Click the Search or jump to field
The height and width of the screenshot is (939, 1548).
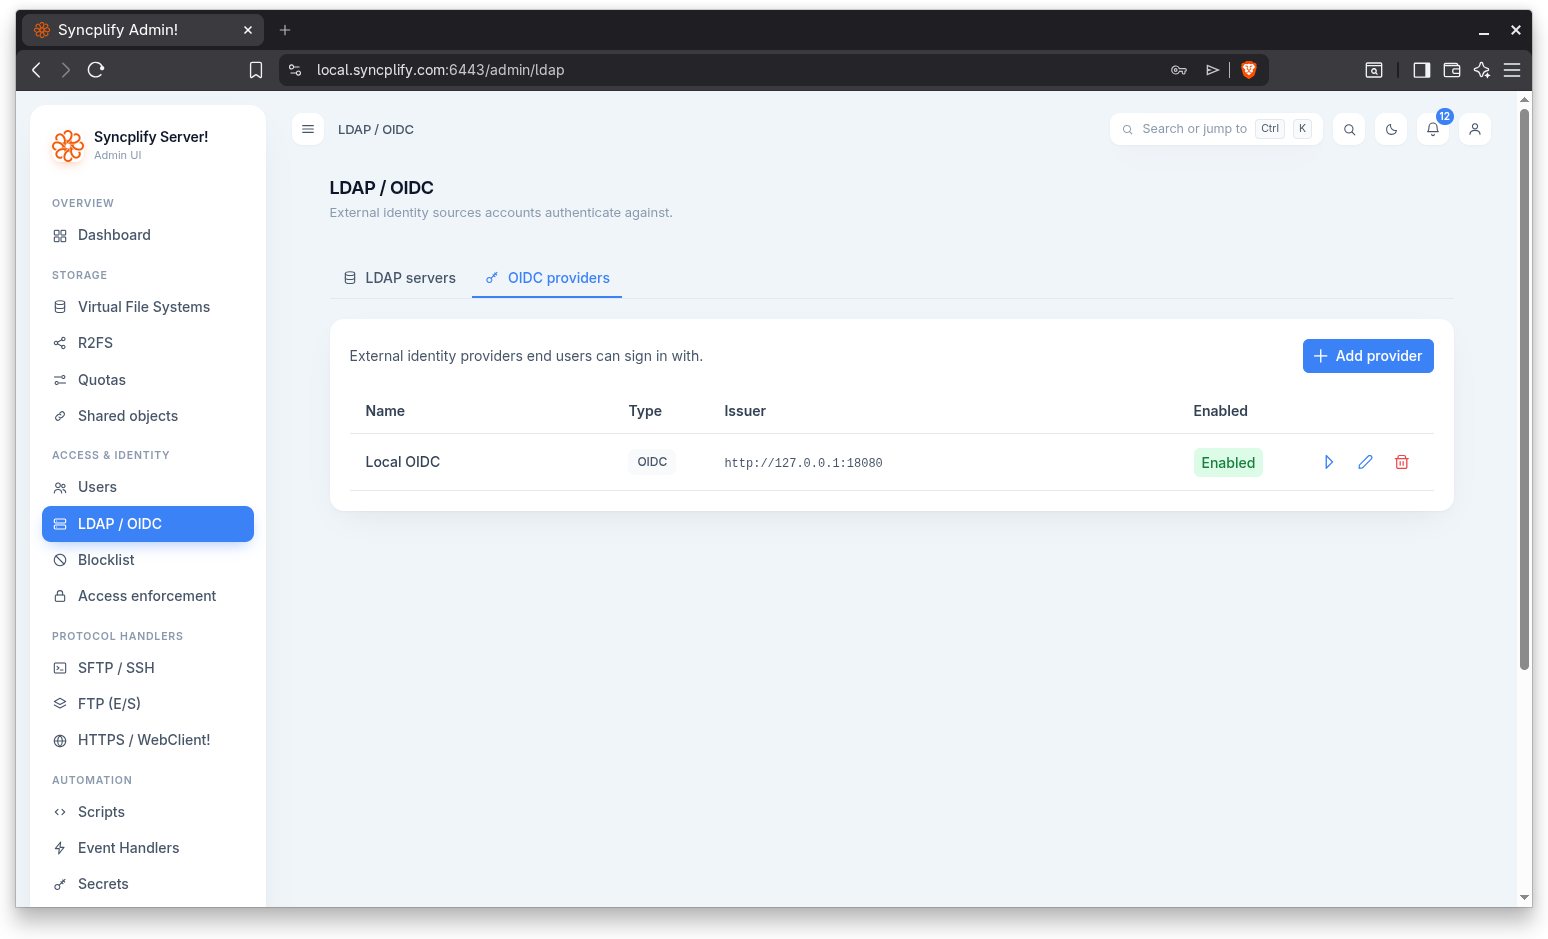[1216, 129]
